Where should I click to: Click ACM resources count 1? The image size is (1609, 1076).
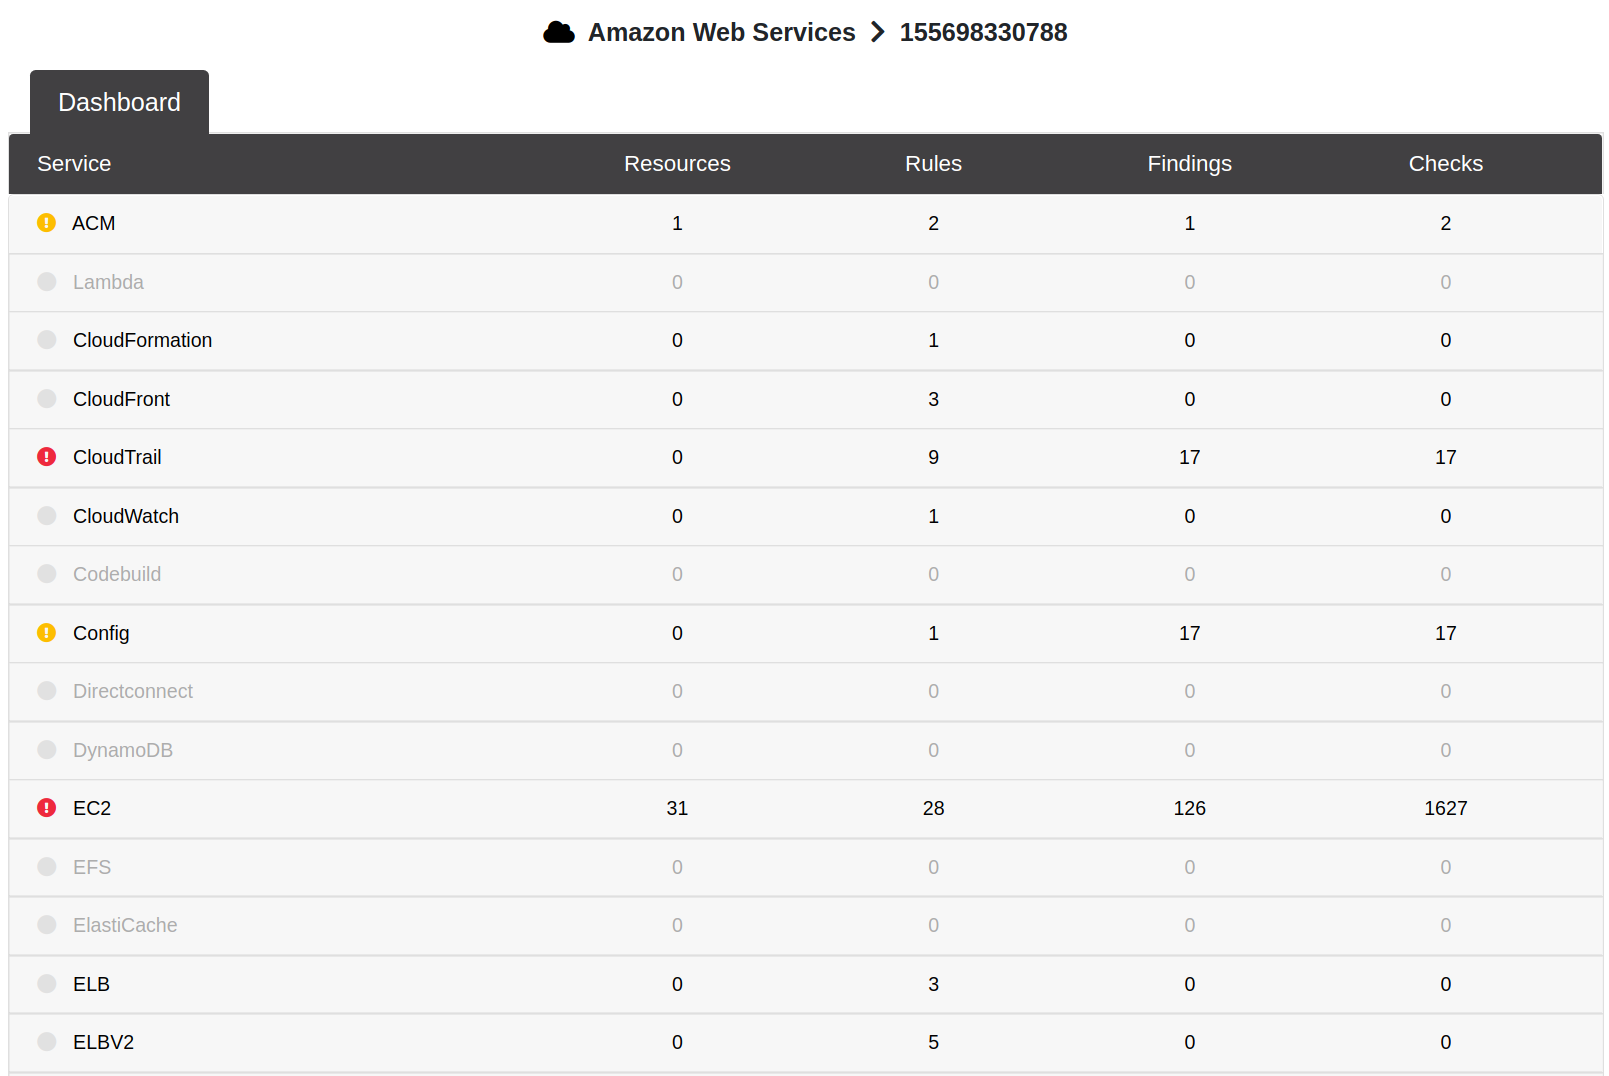[677, 223]
